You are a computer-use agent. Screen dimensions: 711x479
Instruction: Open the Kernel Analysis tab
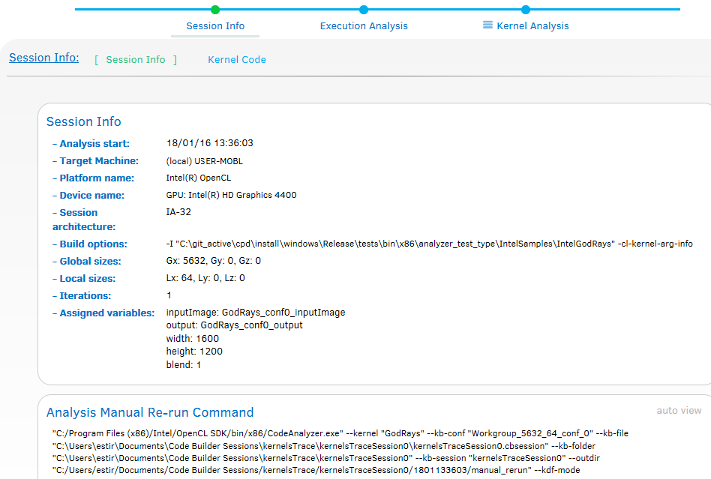coord(533,26)
